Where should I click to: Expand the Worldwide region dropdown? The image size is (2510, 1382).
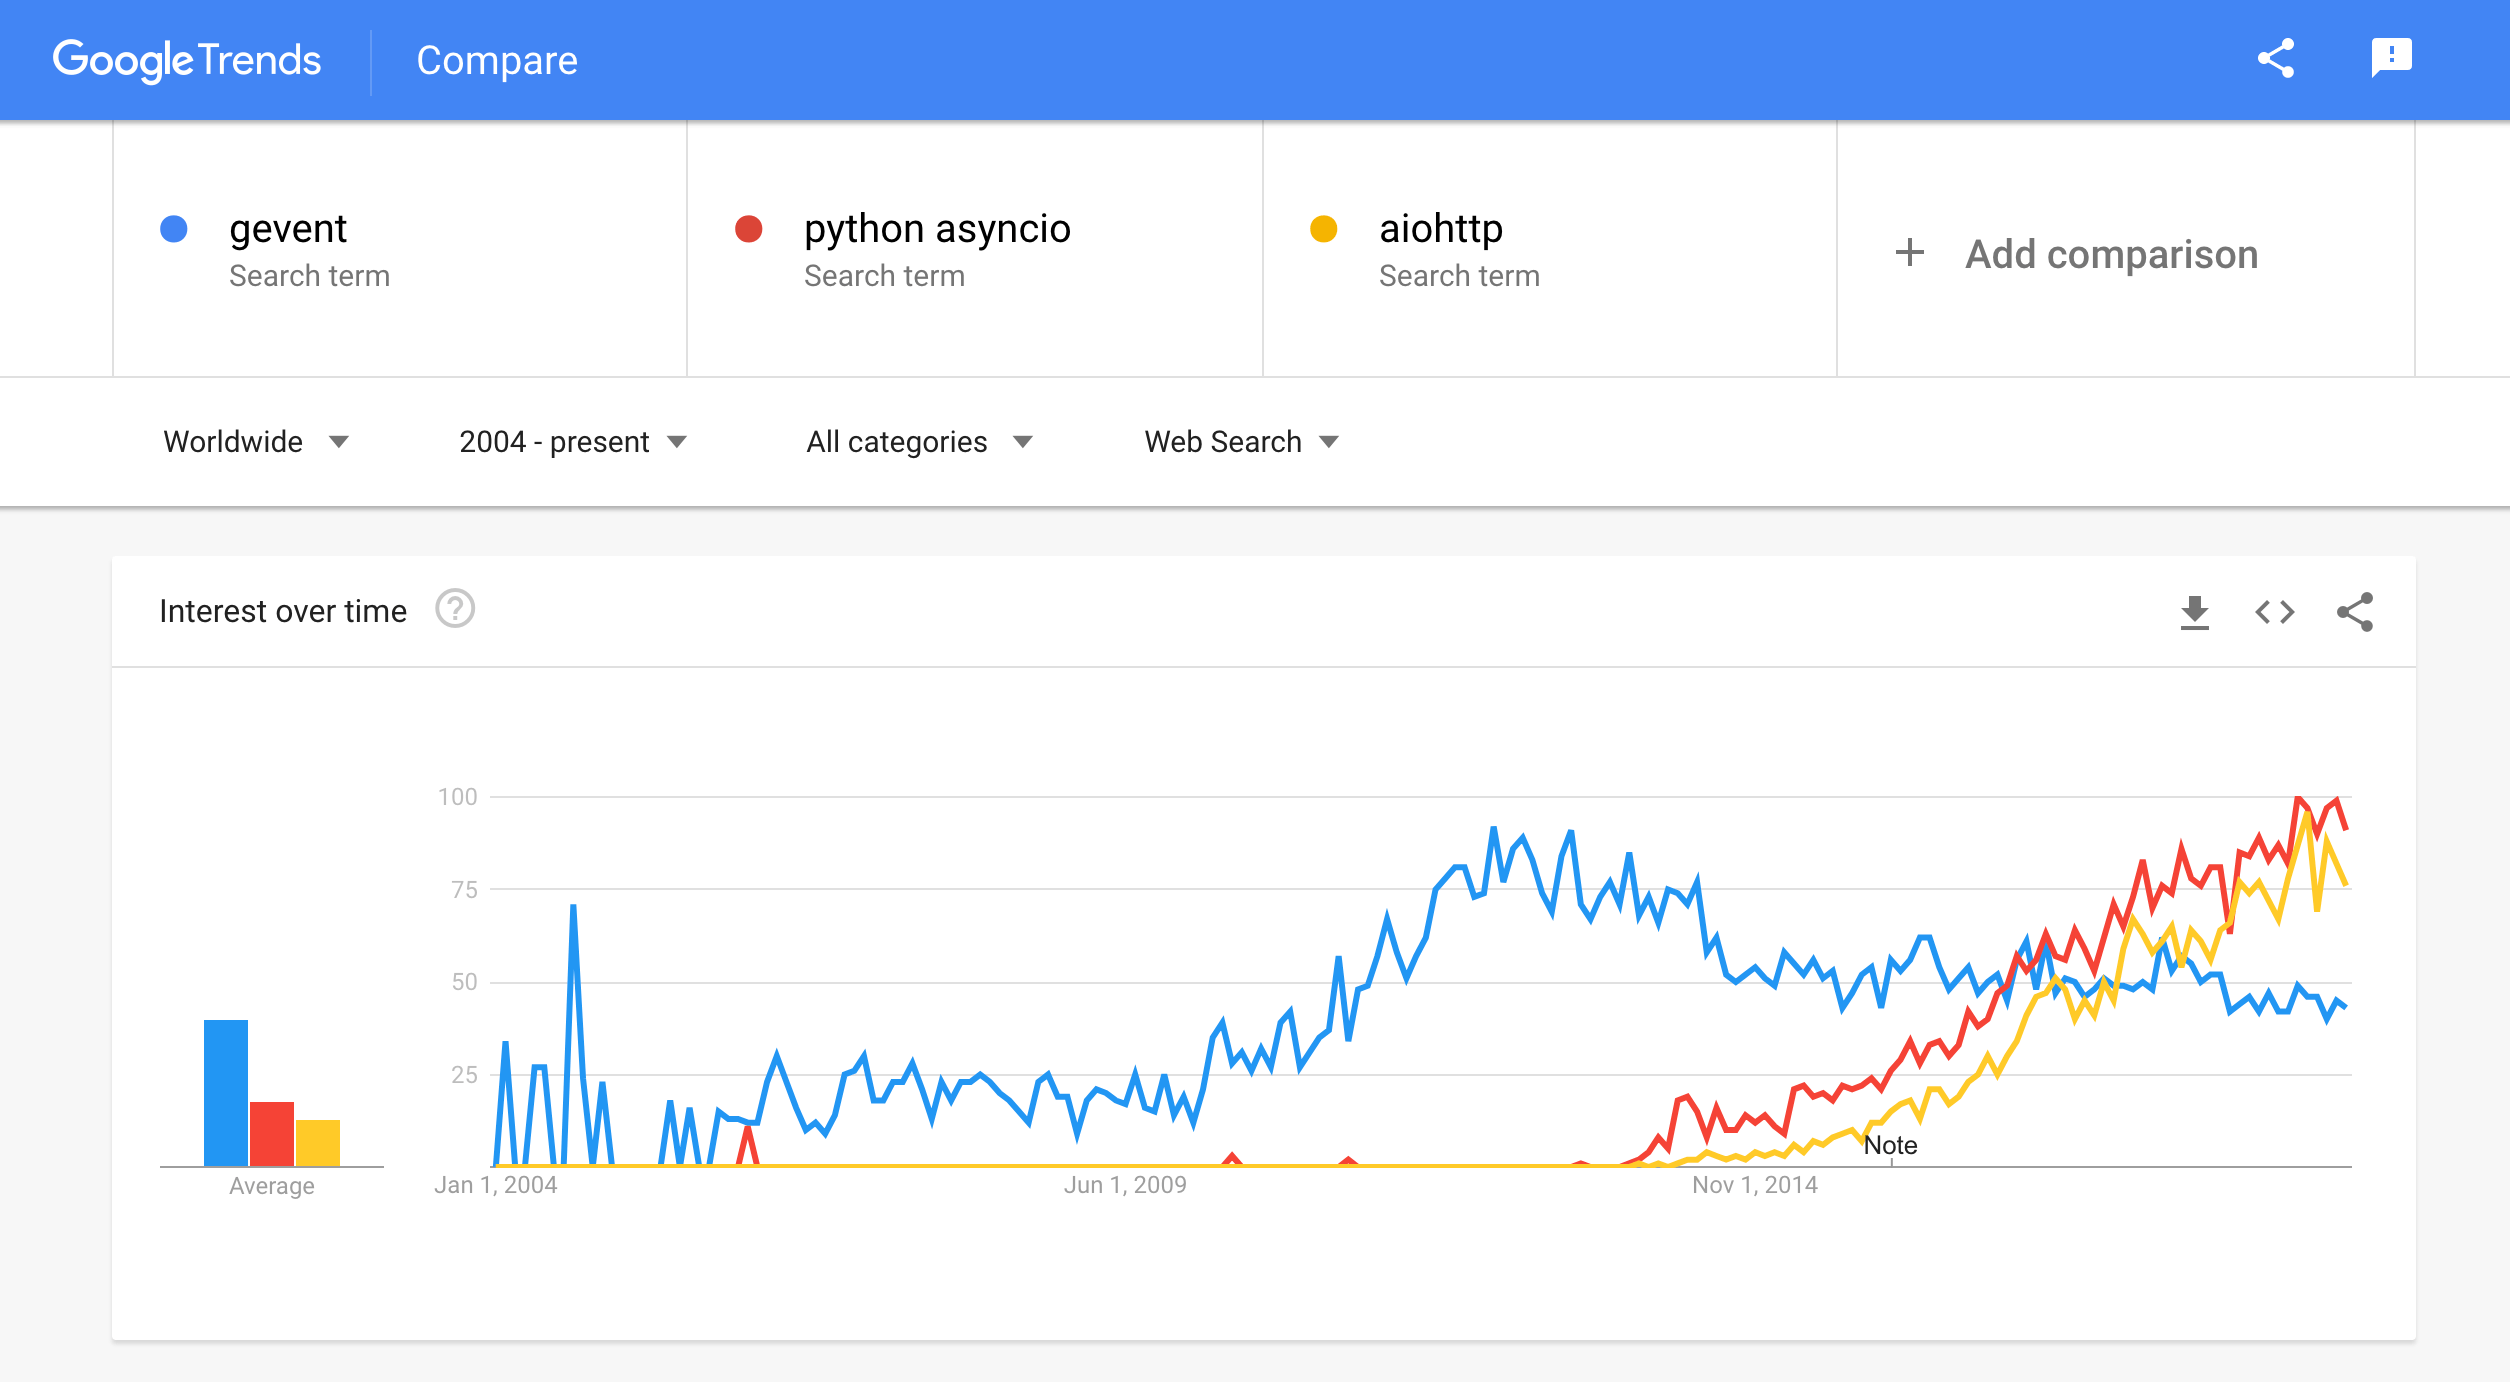tap(256, 442)
